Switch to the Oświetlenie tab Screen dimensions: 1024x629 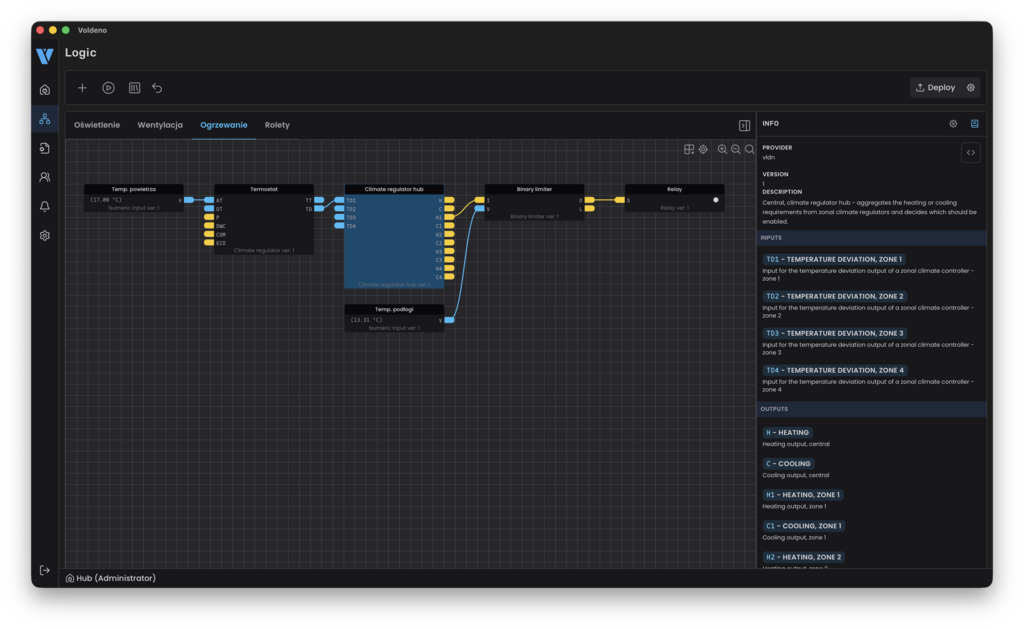point(97,125)
